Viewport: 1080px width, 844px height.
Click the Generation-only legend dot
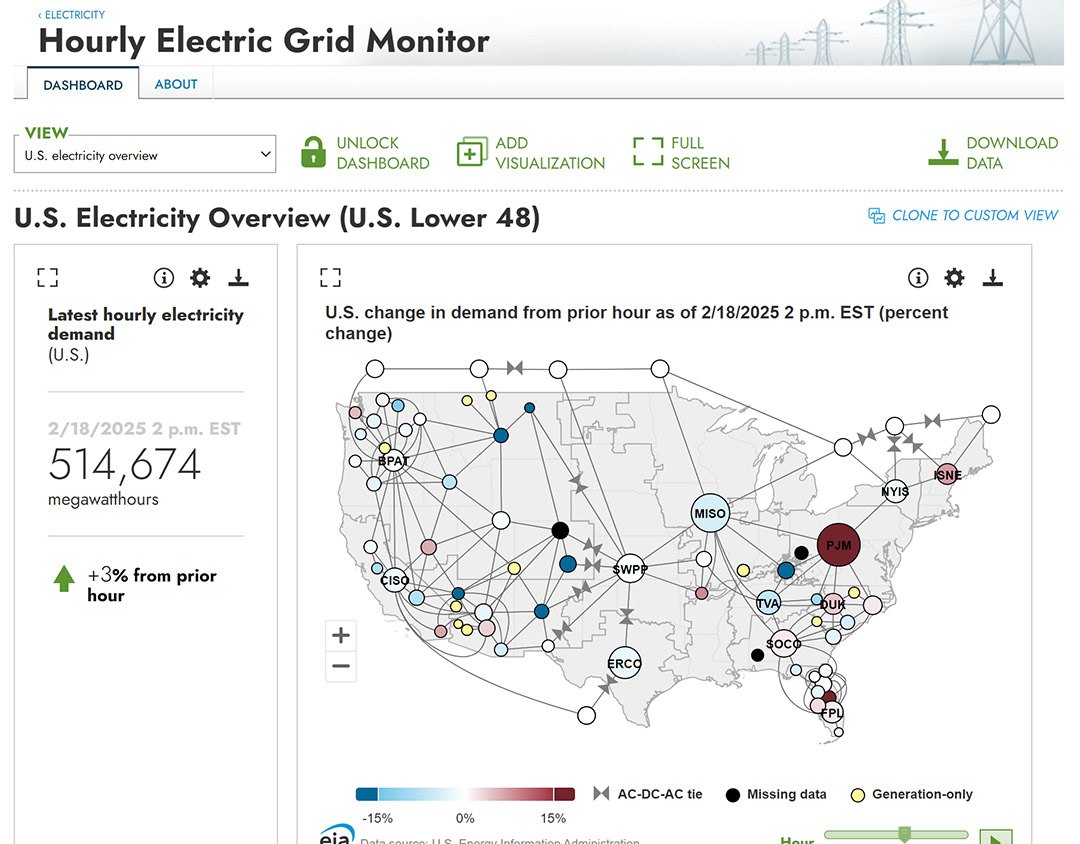[858, 795]
